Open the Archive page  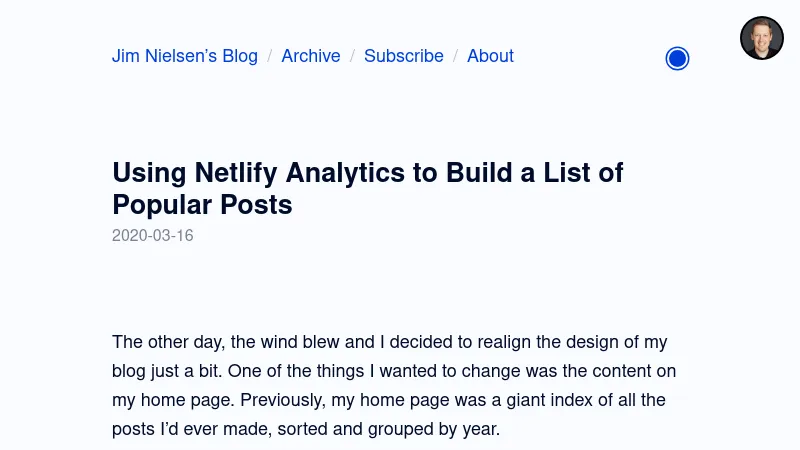311,56
